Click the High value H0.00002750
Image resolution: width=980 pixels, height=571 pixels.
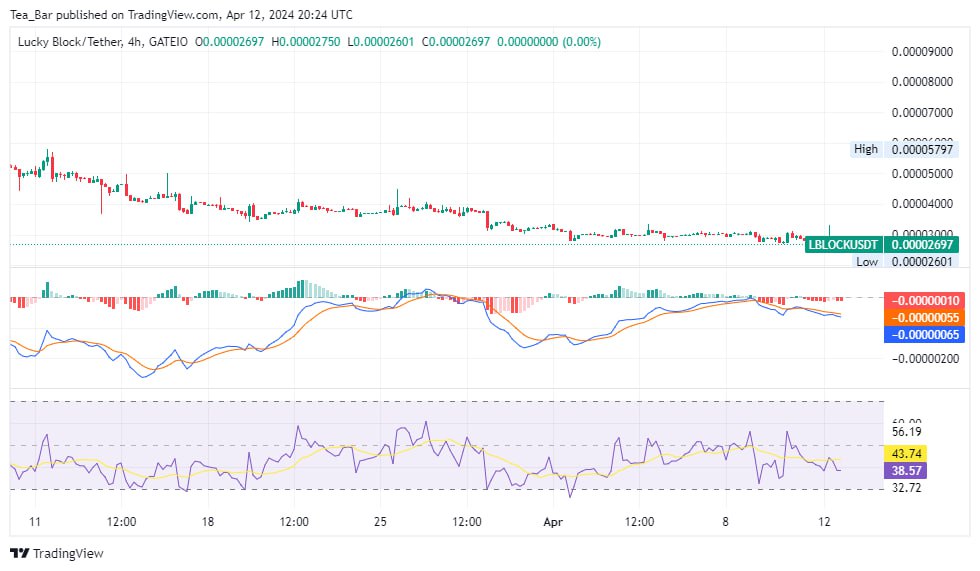[x=306, y=42]
